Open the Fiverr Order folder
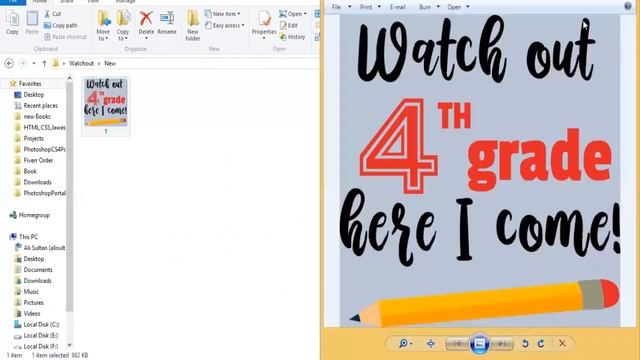Image resolution: width=640 pixels, height=360 pixels. [x=38, y=160]
